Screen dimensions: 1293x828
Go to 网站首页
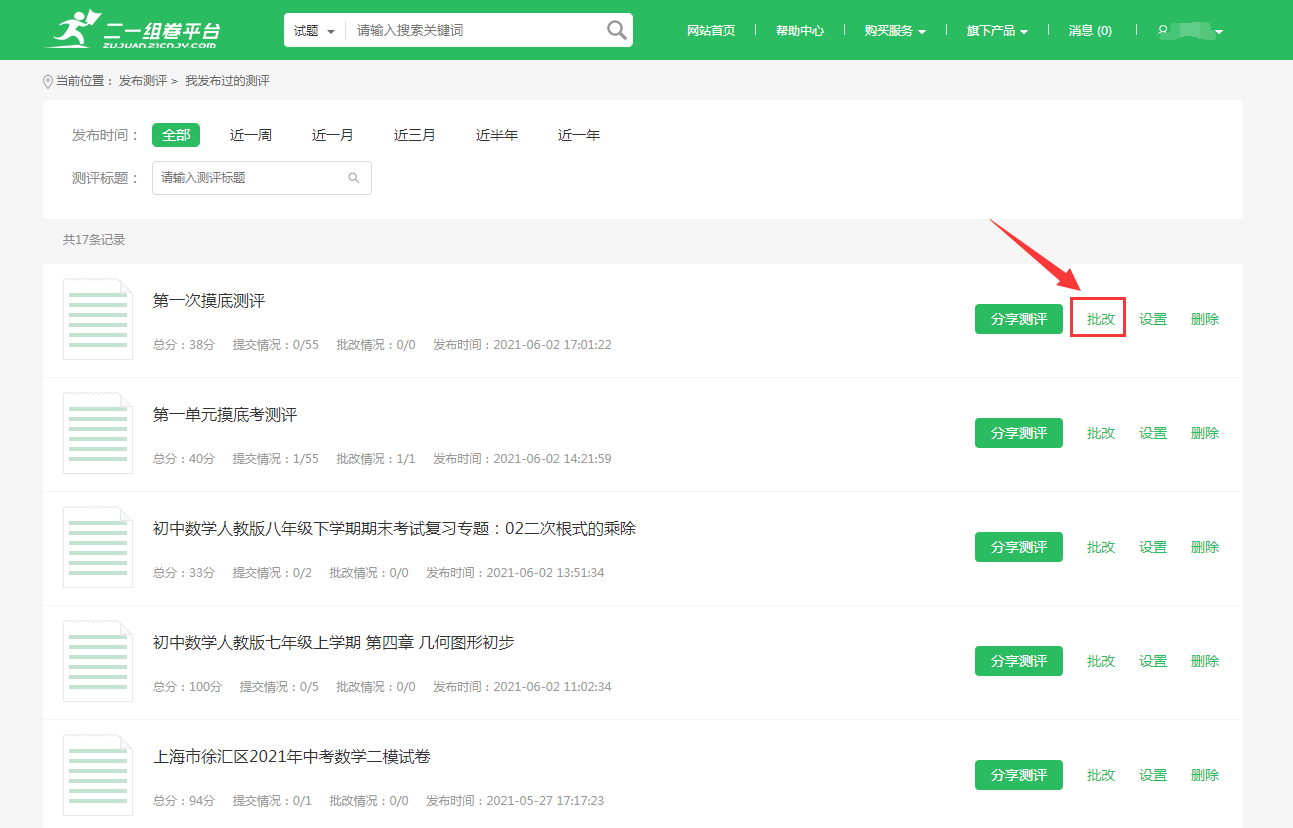point(711,31)
